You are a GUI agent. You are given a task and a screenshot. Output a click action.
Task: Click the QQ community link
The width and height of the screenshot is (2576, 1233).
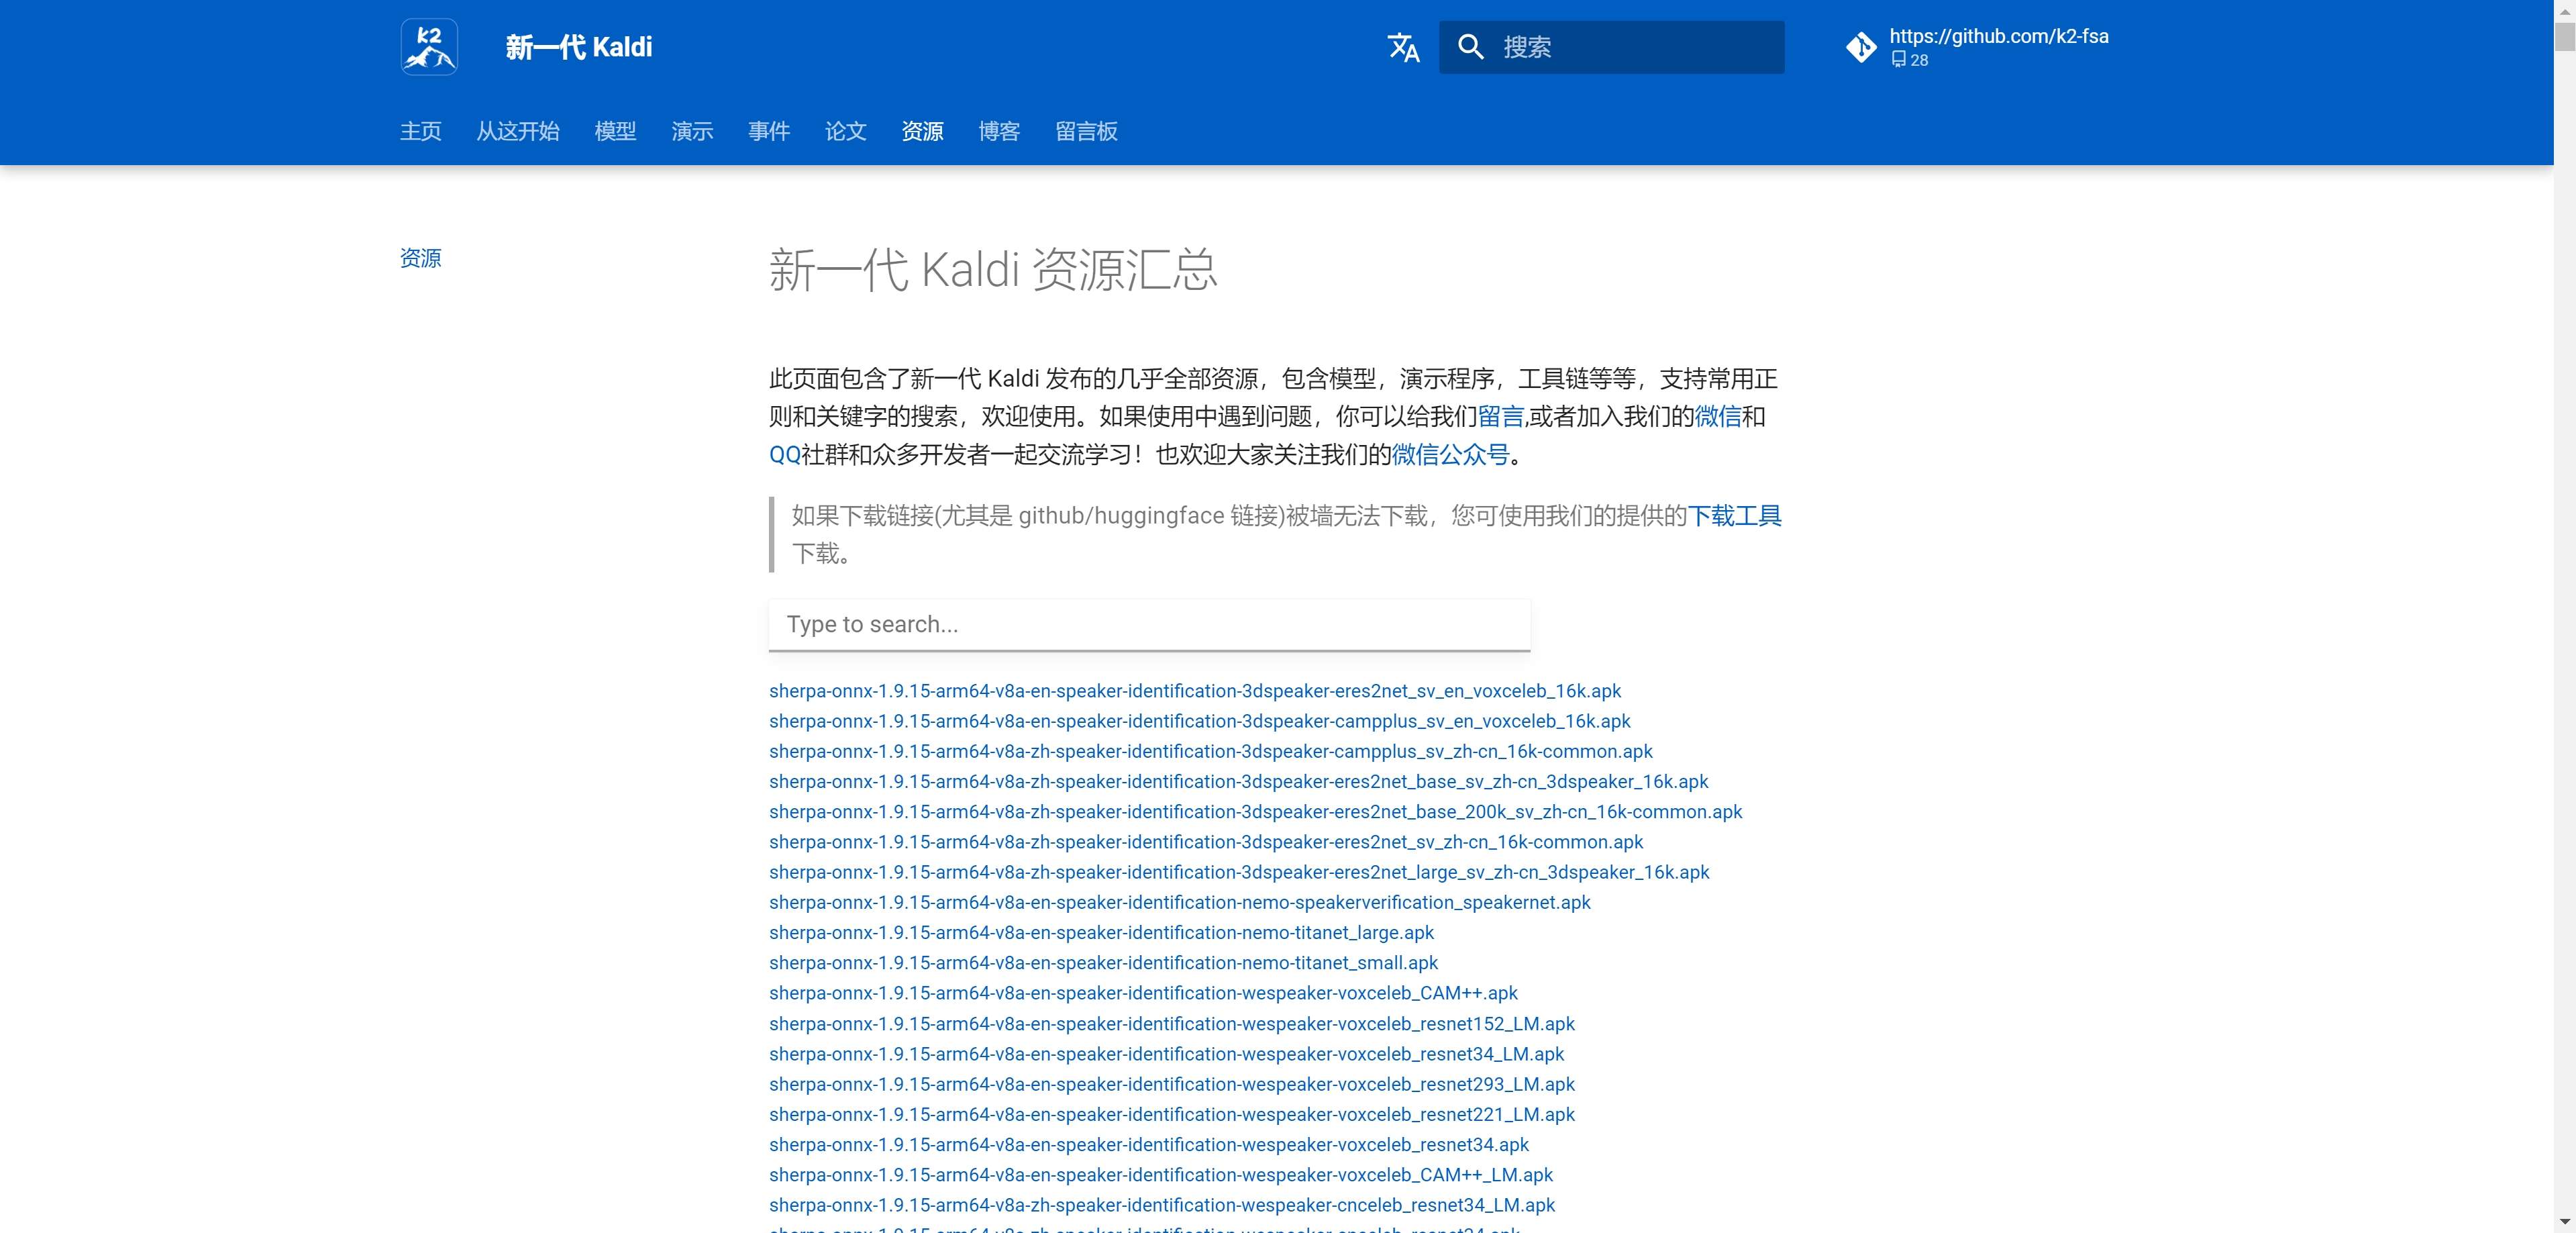point(784,455)
